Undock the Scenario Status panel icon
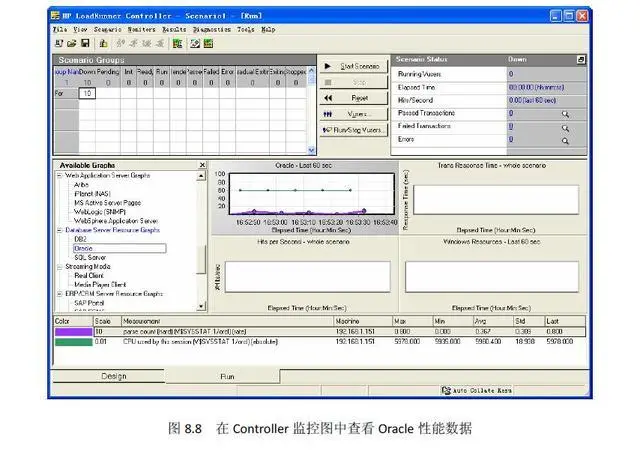 tap(581, 60)
